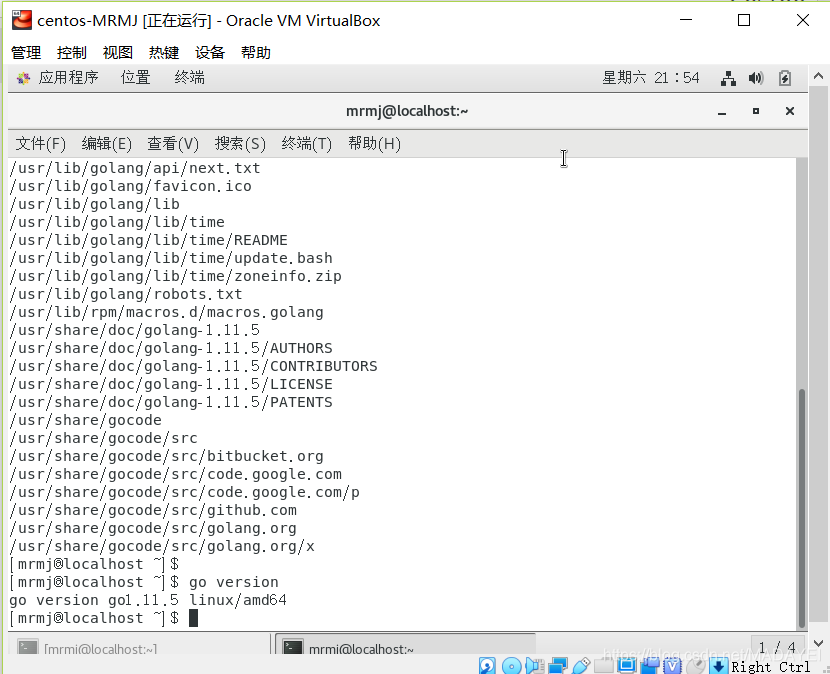Click the '/usr/lib/golang/lib/time/zoneinfo.zip' line
The image size is (830, 674).
(175, 276)
